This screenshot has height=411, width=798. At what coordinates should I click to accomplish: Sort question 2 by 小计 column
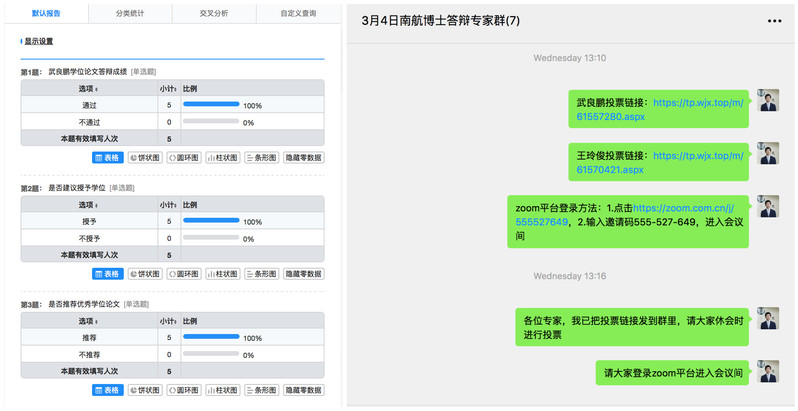(x=169, y=205)
